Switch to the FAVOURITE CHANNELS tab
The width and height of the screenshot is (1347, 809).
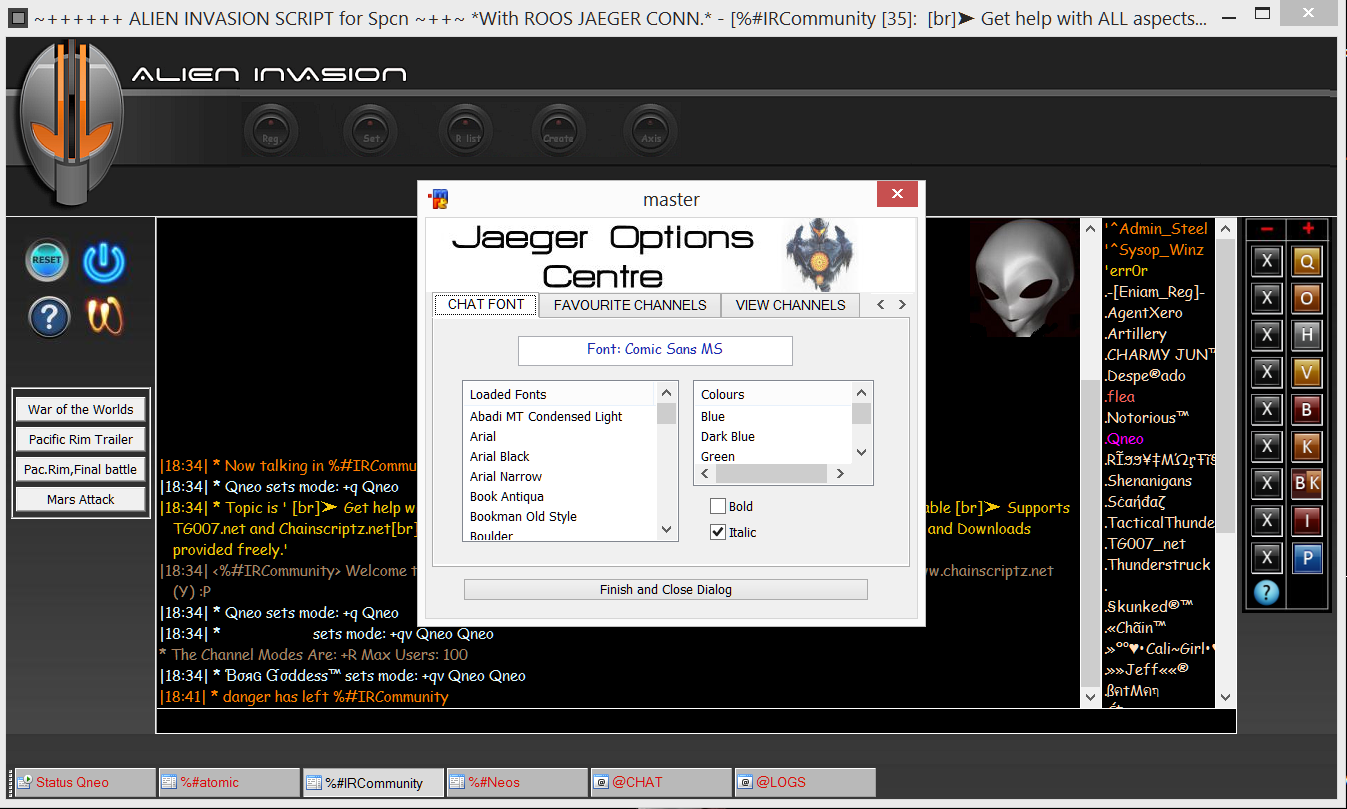coord(630,305)
